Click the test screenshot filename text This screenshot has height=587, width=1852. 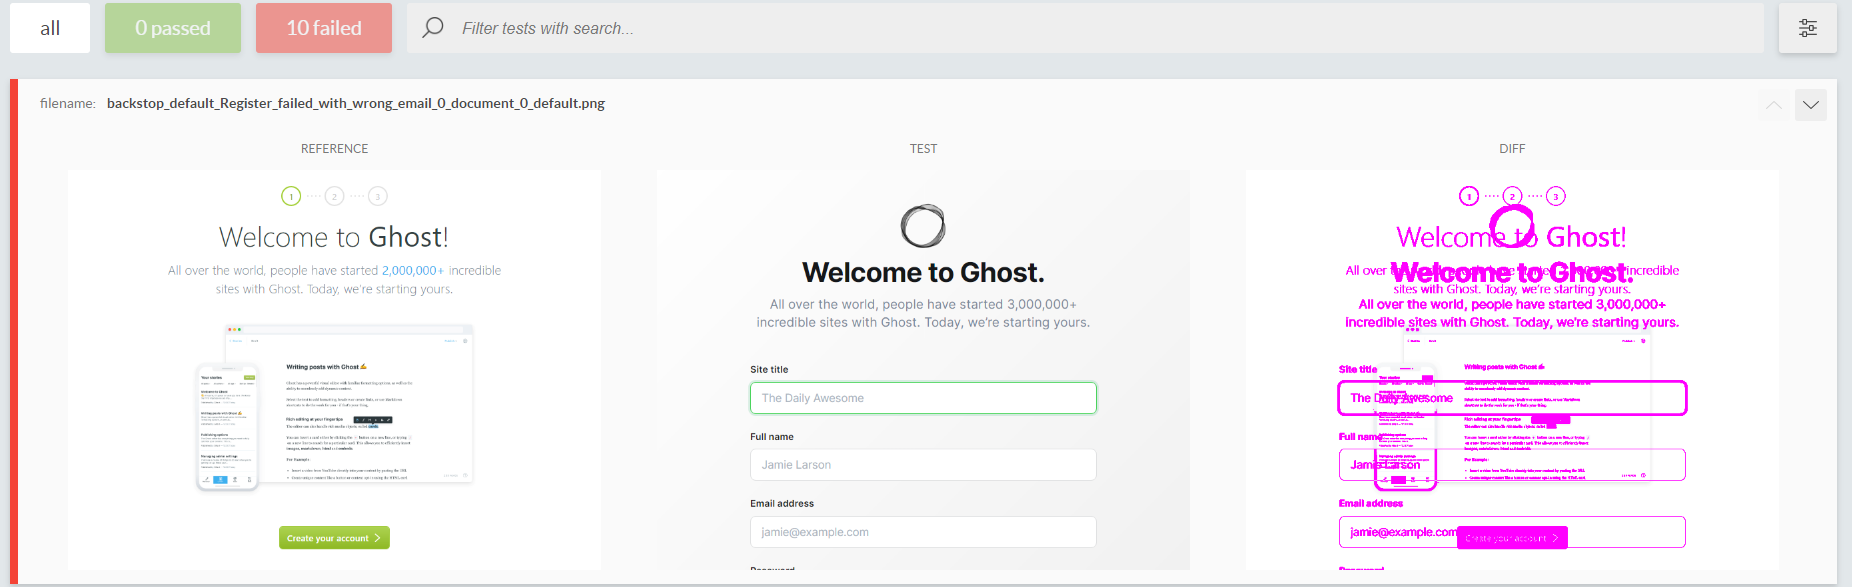[x=356, y=103]
